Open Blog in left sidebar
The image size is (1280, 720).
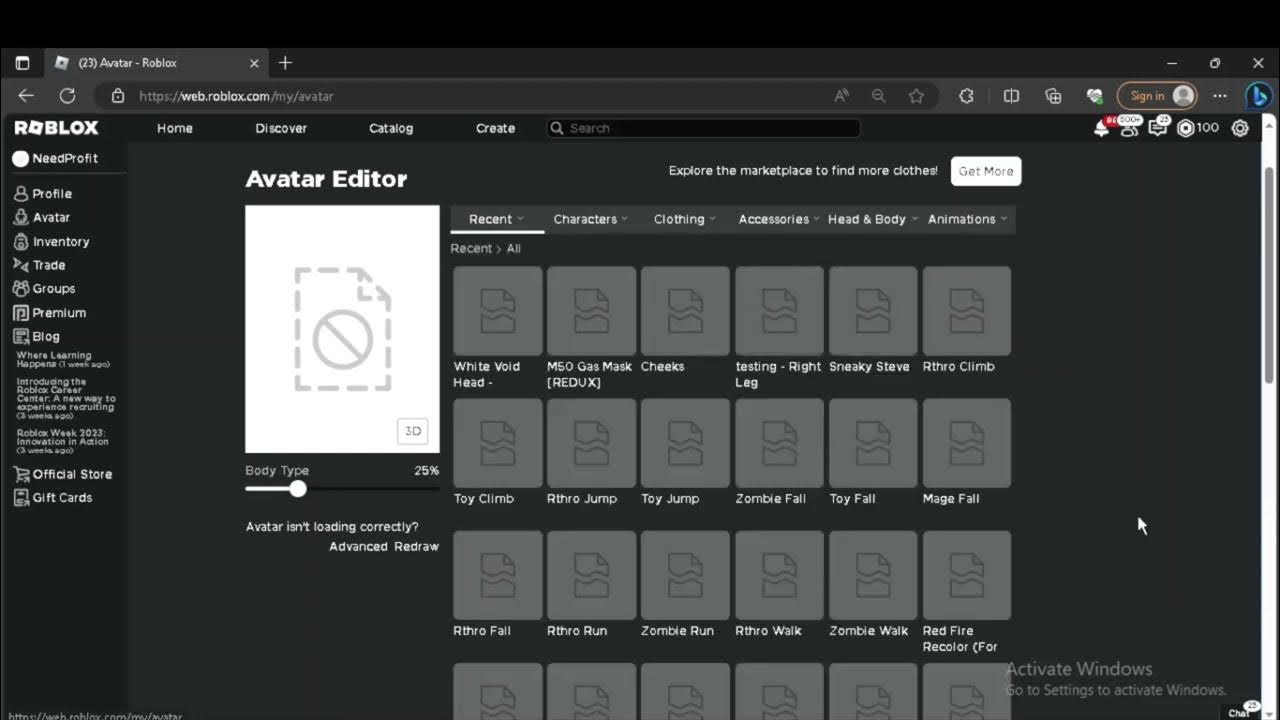tap(36, 337)
